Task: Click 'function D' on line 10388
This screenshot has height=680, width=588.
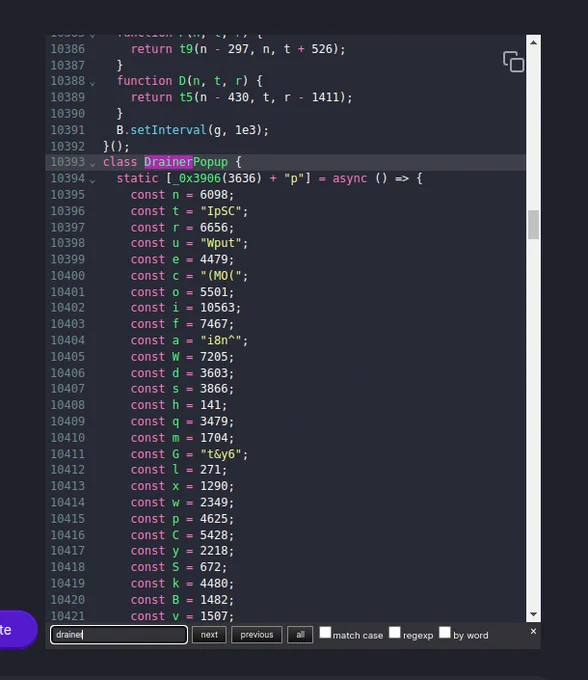Action: pyautogui.click(x=151, y=81)
